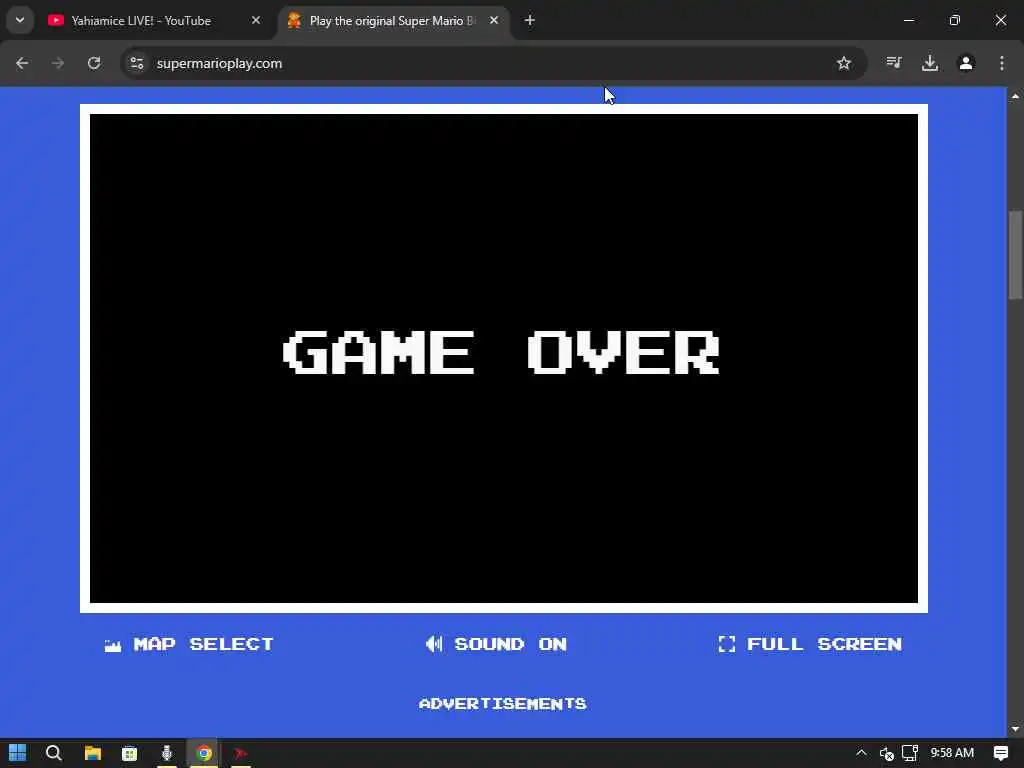Screen dimensions: 1024x768
Task: Click the Chrome icon on the taskbar
Action: click(204, 753)
